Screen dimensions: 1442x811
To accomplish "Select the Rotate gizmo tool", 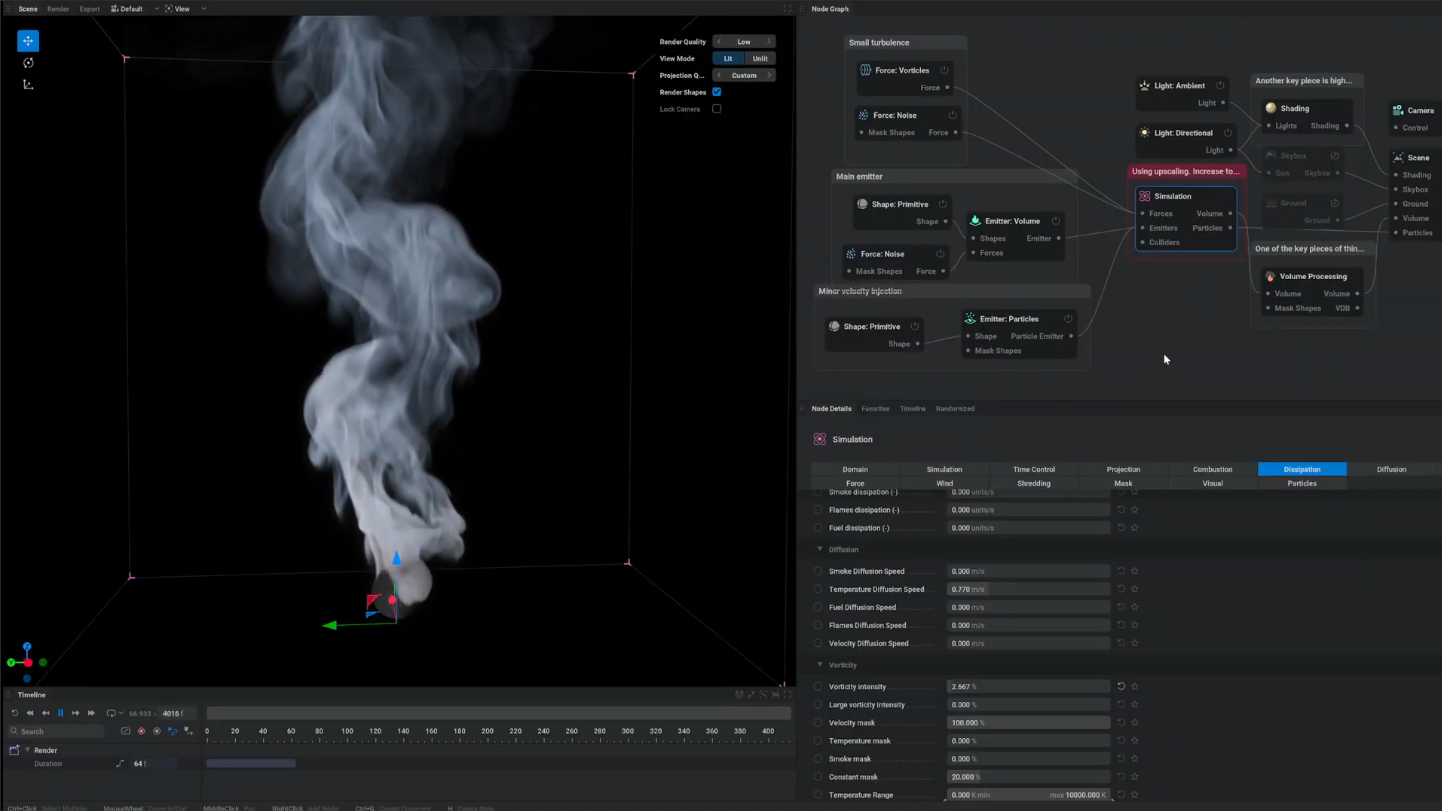I will point(28,63).
